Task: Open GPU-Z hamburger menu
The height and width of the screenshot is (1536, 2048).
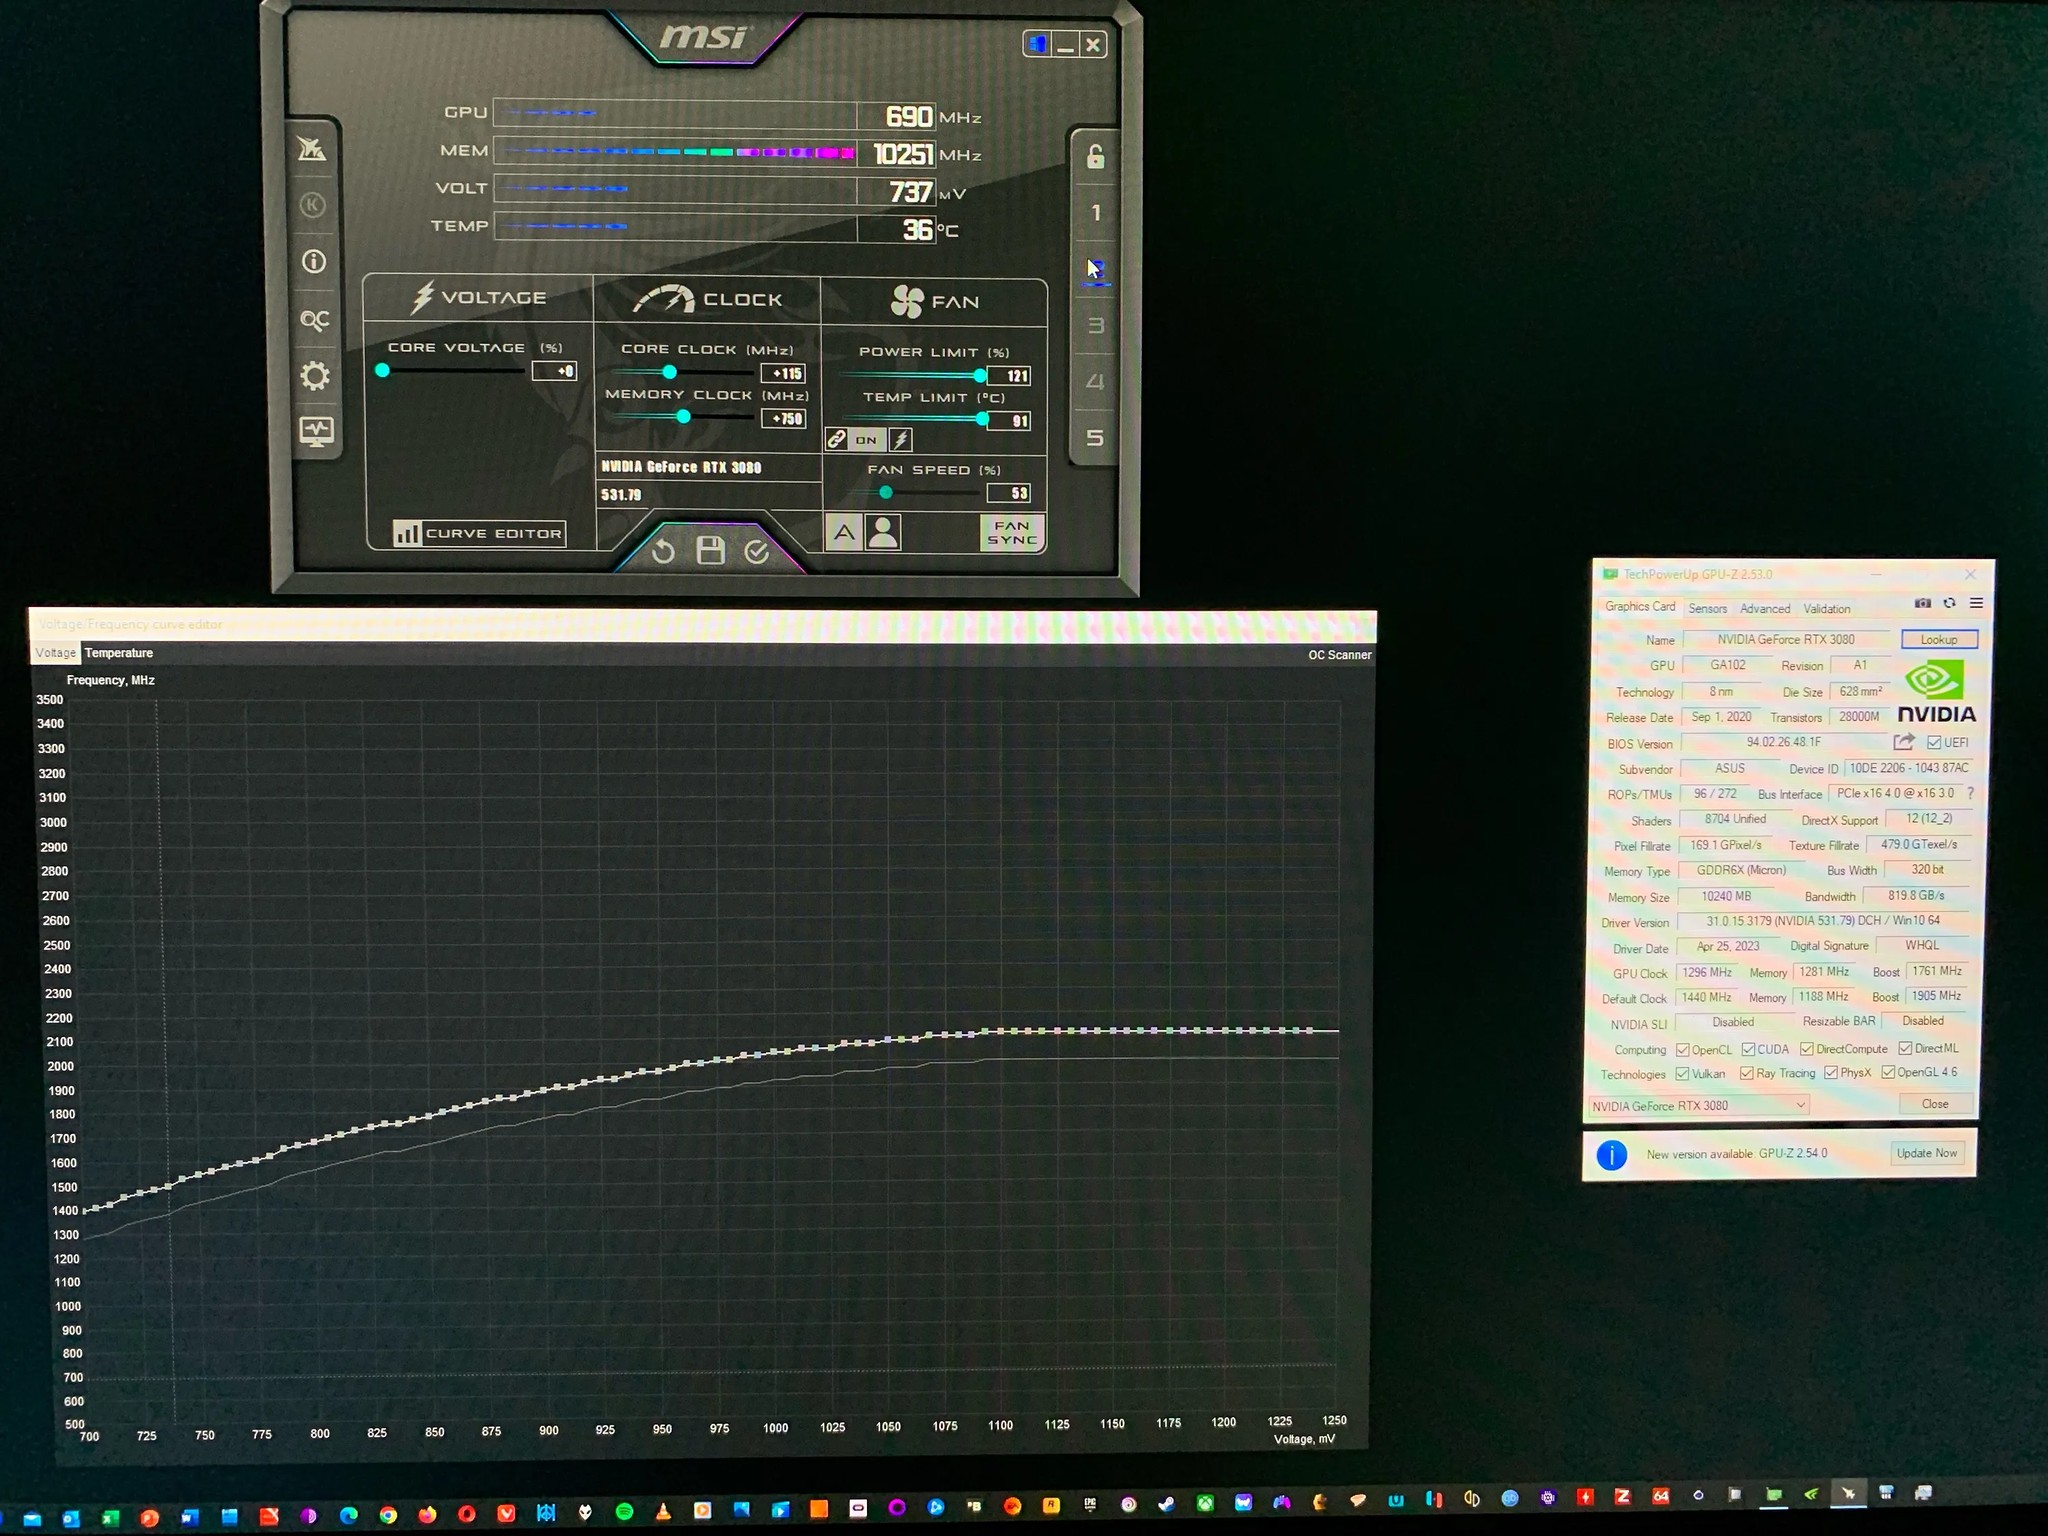Action: pyautogui.click(x=1976, y=603)
